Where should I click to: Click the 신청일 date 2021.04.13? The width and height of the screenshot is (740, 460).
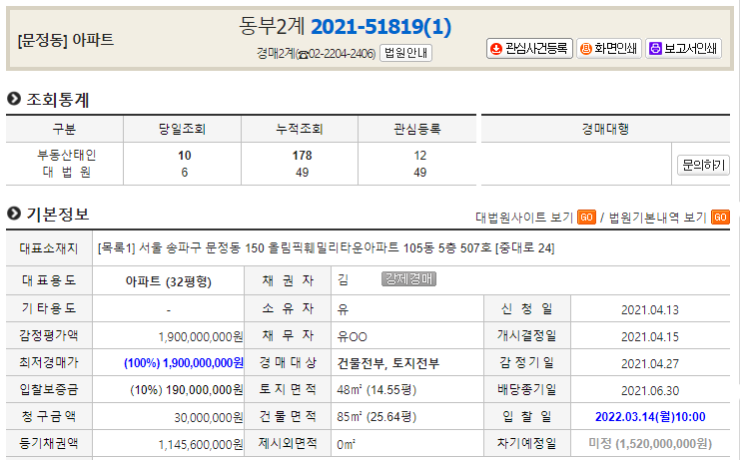click(x=650, y=310)
